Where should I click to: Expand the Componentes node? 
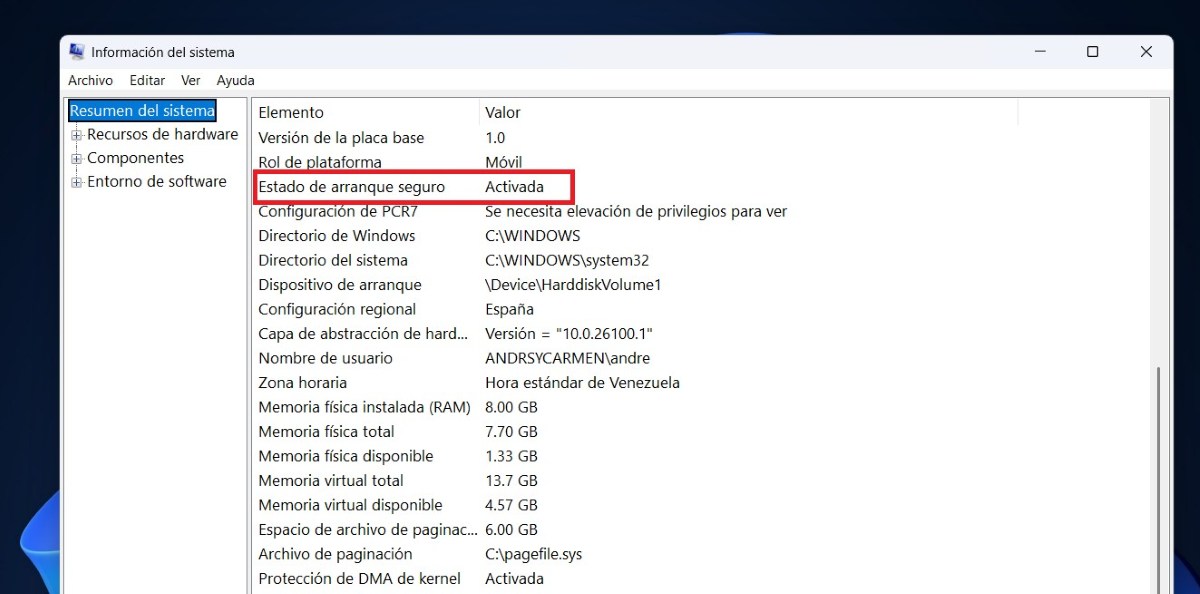pyautogui.click(x=76, y=159)
